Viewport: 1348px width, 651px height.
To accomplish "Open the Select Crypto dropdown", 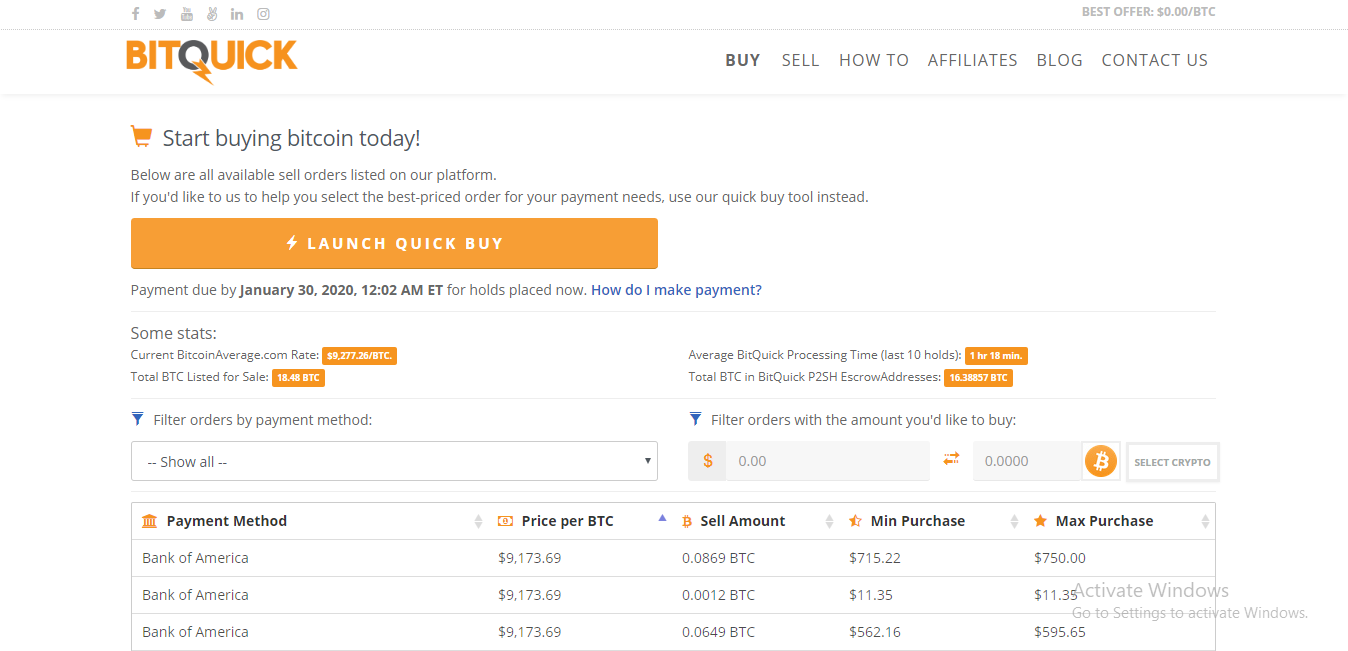I will (1172, 462).
